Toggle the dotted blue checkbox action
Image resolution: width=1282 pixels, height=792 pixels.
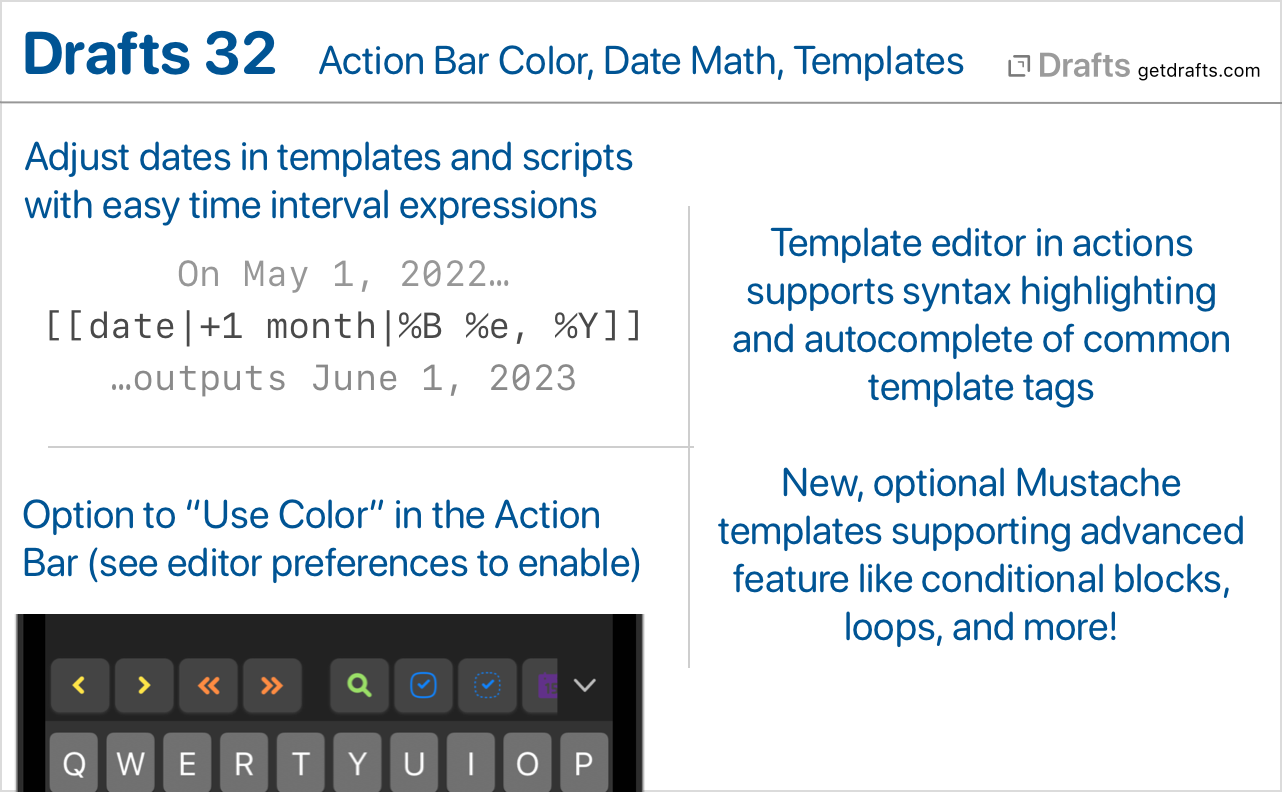pyautogui.click(x=488, y=685)
